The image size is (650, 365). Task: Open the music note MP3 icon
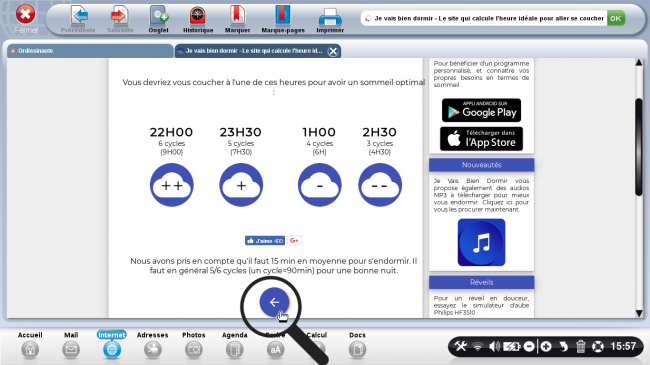point(481,243)
